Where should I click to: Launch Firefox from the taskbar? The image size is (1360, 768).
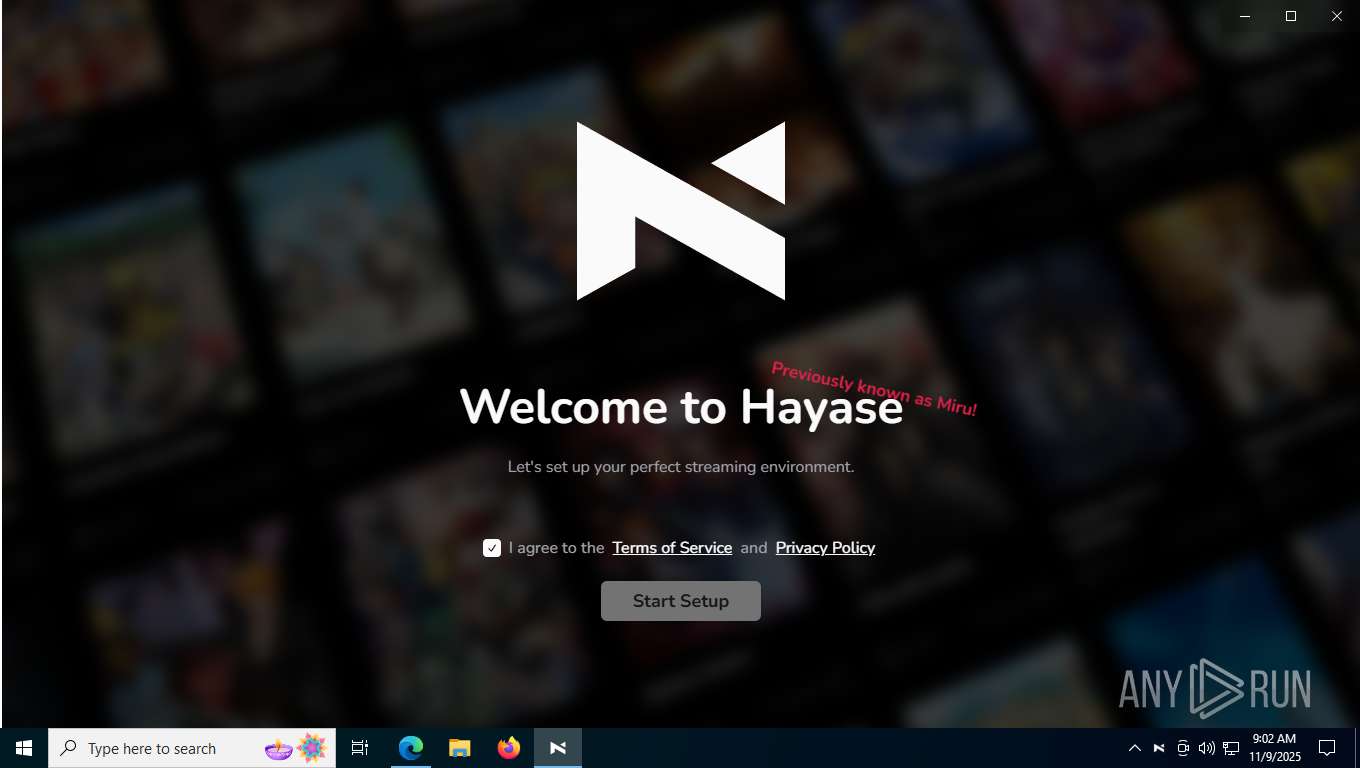[509, 748]
